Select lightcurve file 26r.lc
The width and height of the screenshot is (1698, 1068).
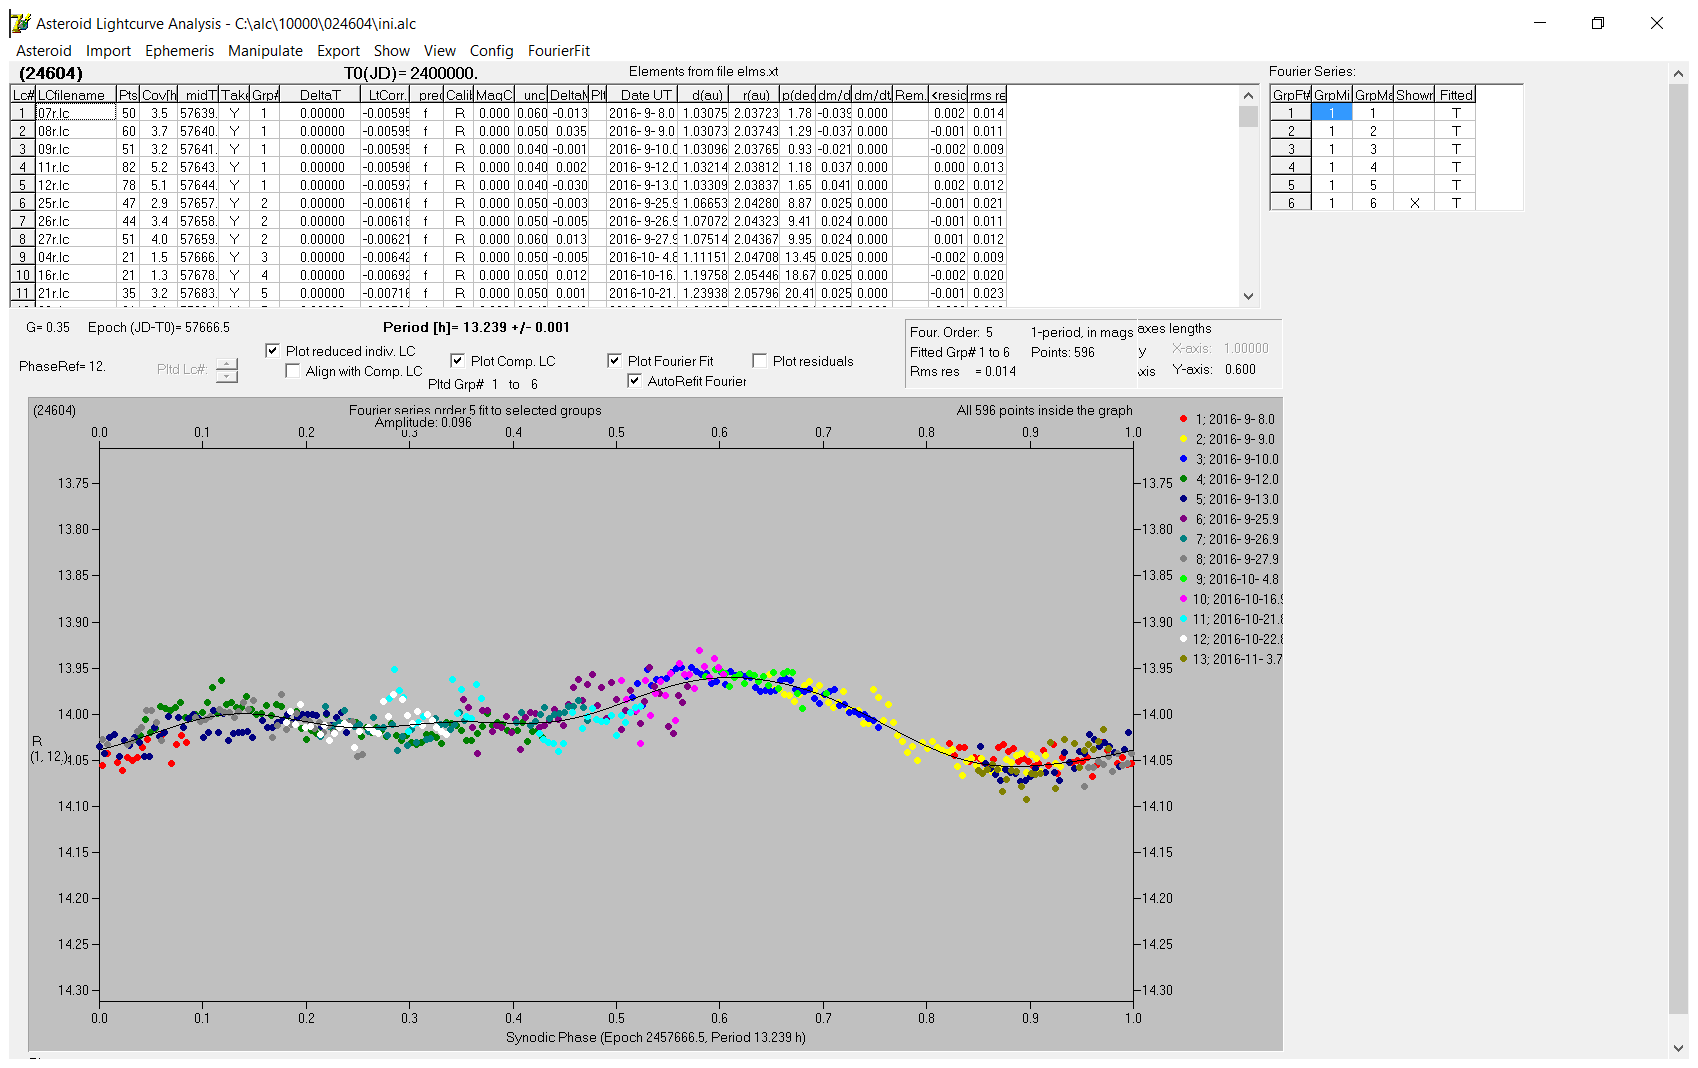(x=76, y=221)
